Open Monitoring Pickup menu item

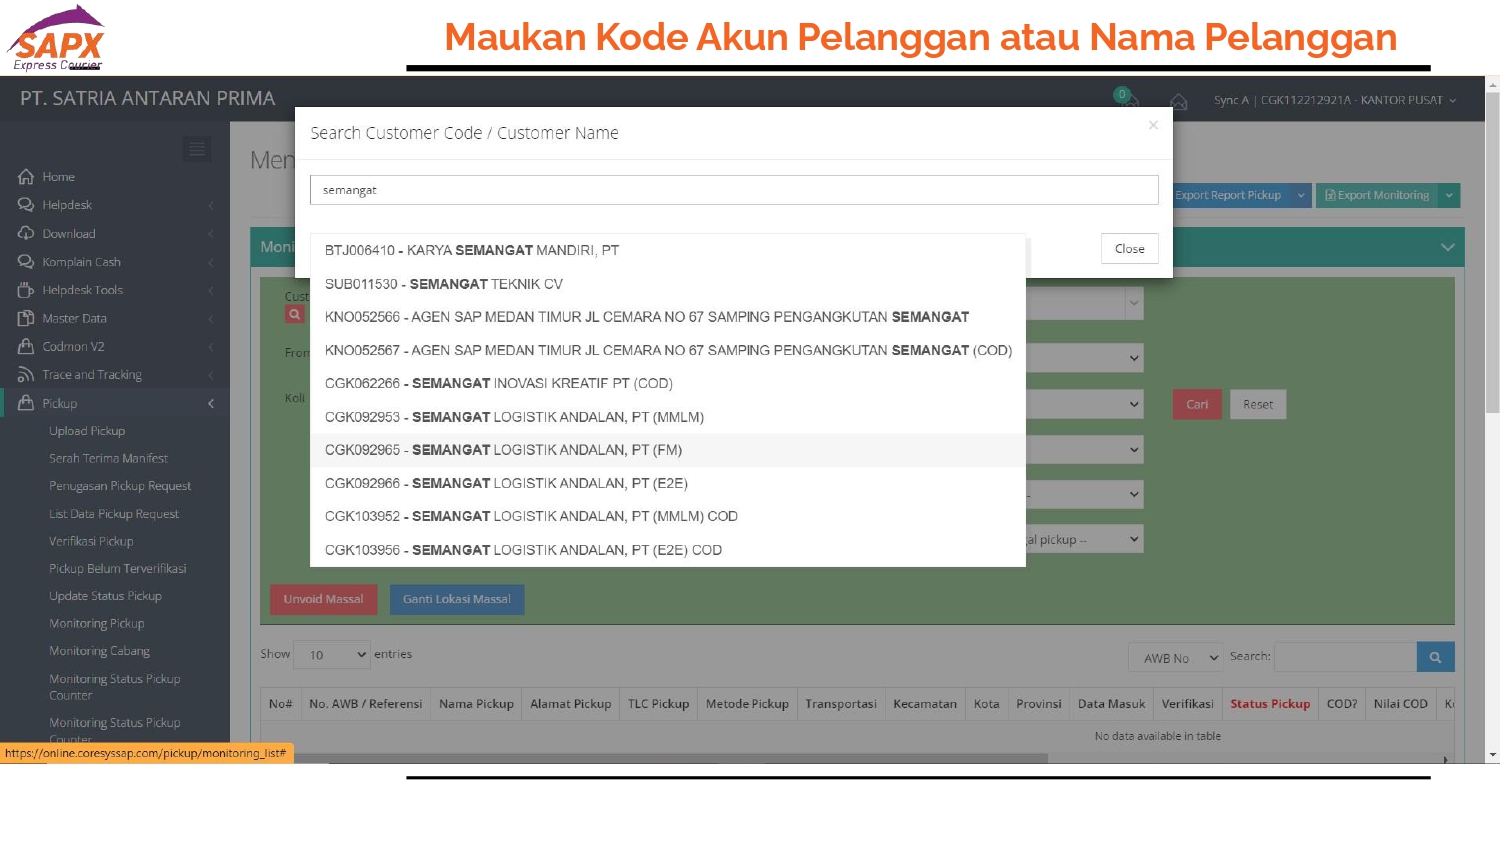click(x=97, y=623)
